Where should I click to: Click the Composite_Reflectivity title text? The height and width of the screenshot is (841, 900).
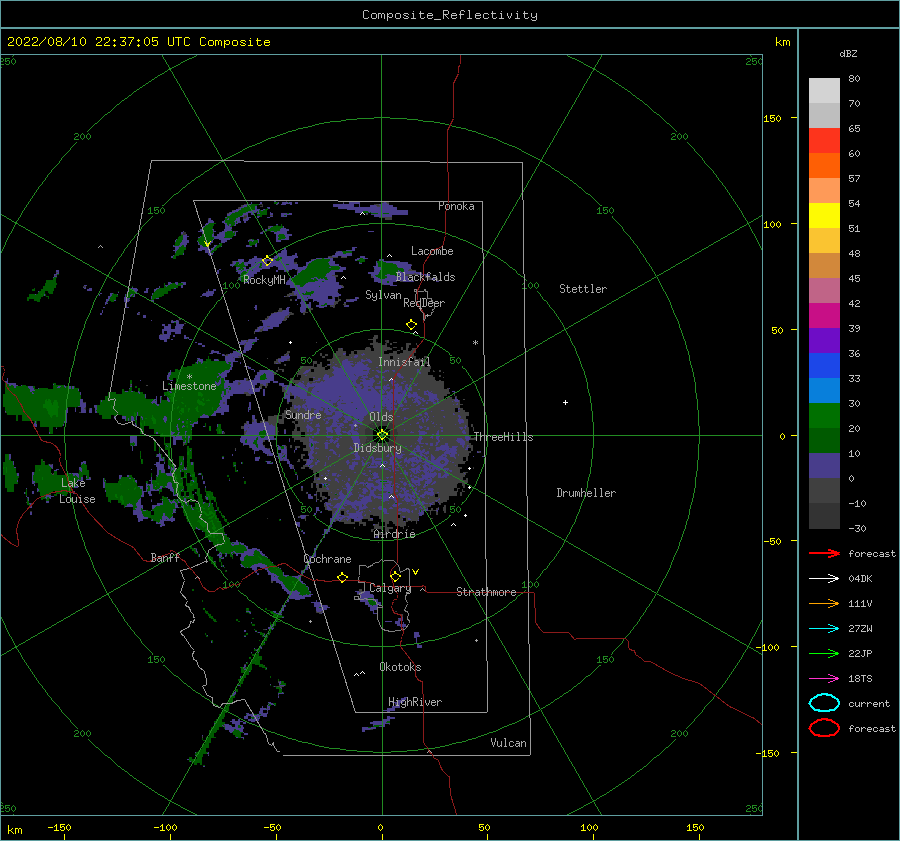point(450,15)
